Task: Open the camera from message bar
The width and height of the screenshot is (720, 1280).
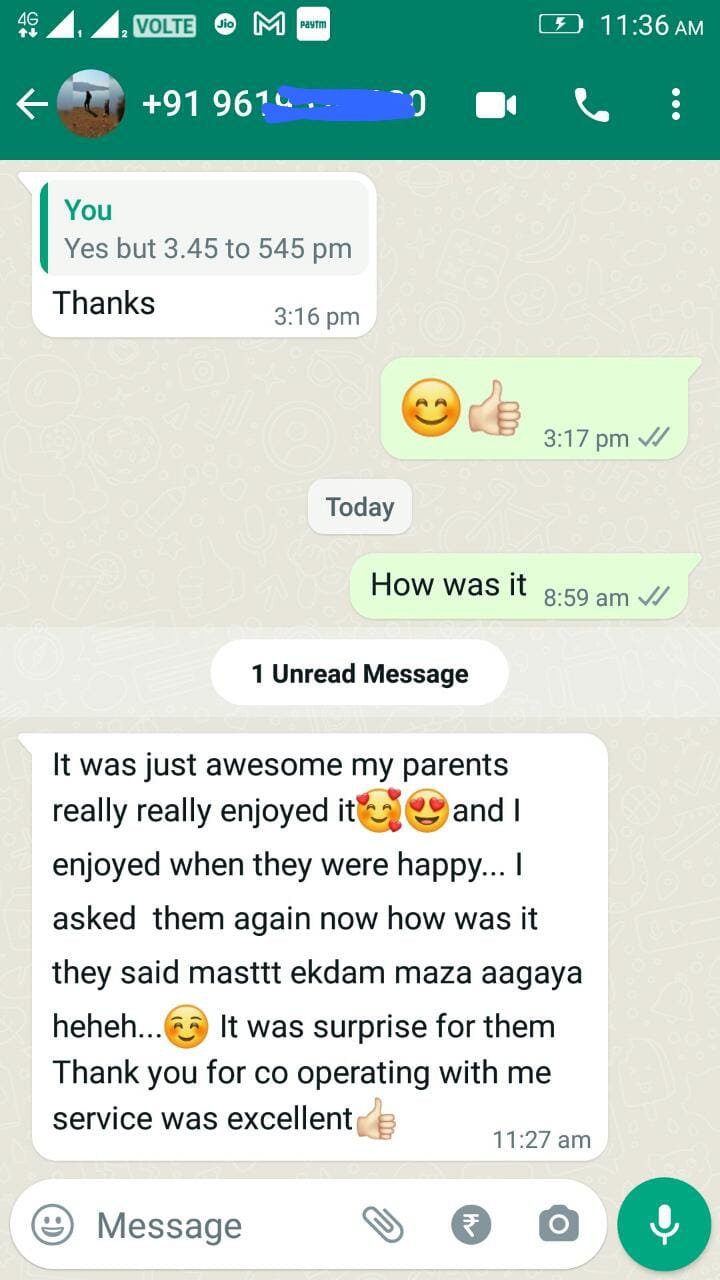Action: [558, 1224]
